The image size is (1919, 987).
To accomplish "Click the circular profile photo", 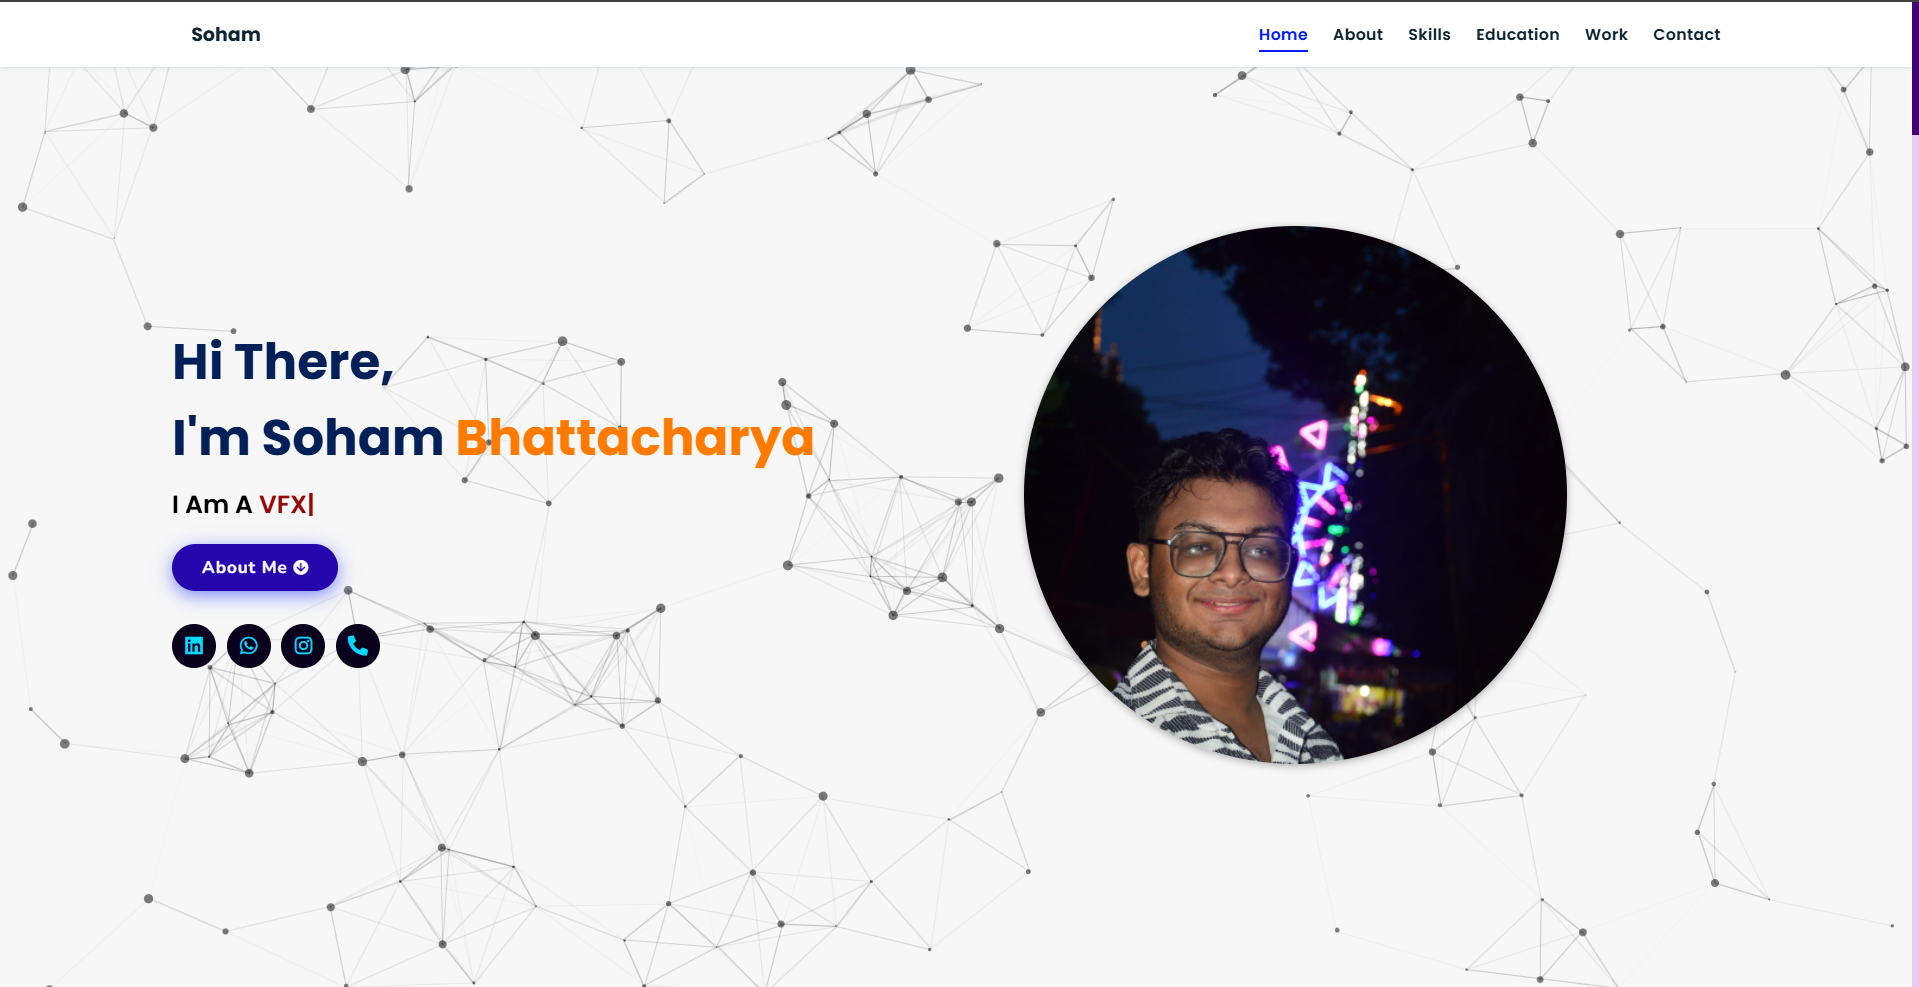I will (x=1295, y=495).
